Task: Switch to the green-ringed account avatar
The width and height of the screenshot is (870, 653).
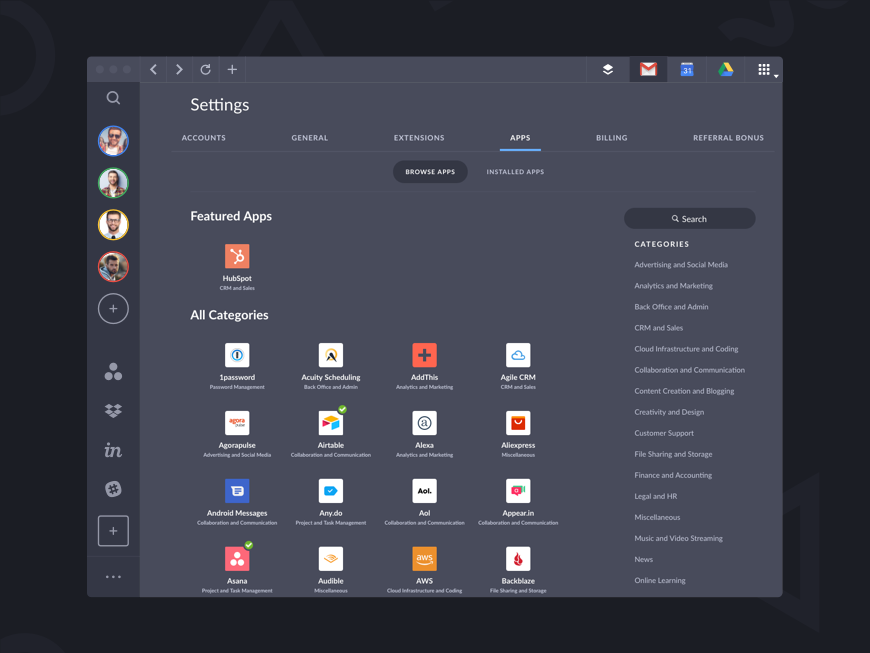Action: pos(113,183)
